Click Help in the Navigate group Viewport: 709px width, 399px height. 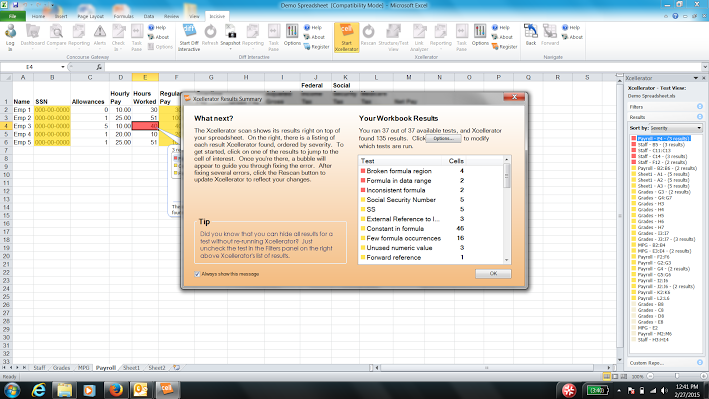click(571, 28)
